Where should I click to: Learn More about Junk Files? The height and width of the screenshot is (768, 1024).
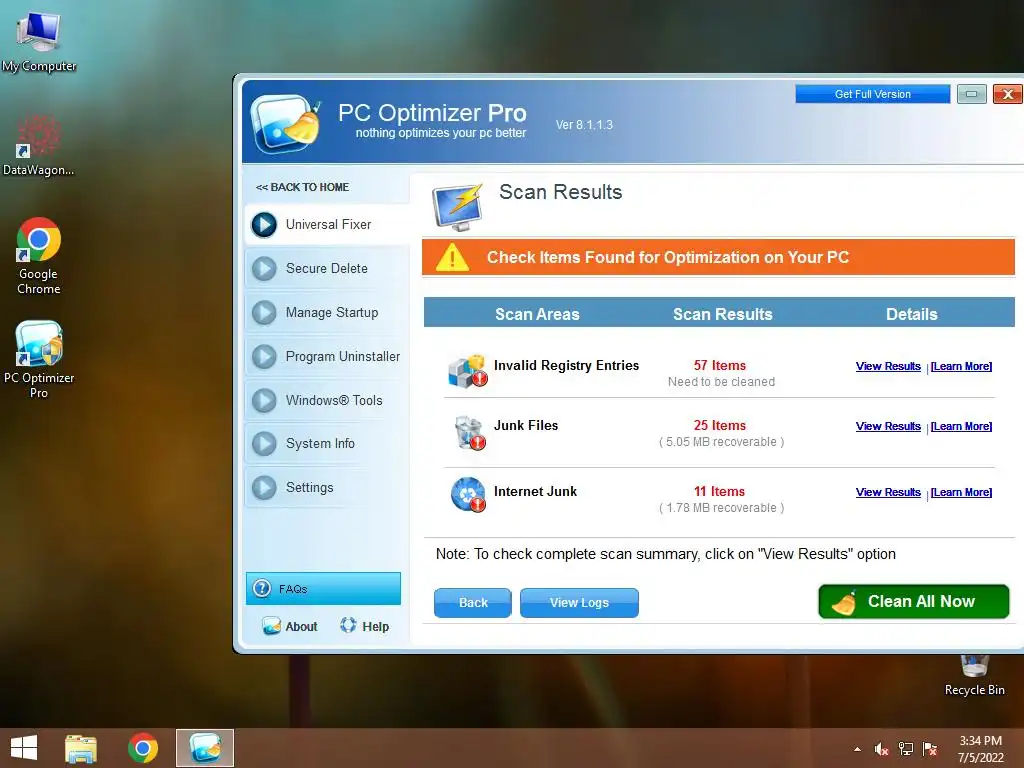tap(961, 426)
